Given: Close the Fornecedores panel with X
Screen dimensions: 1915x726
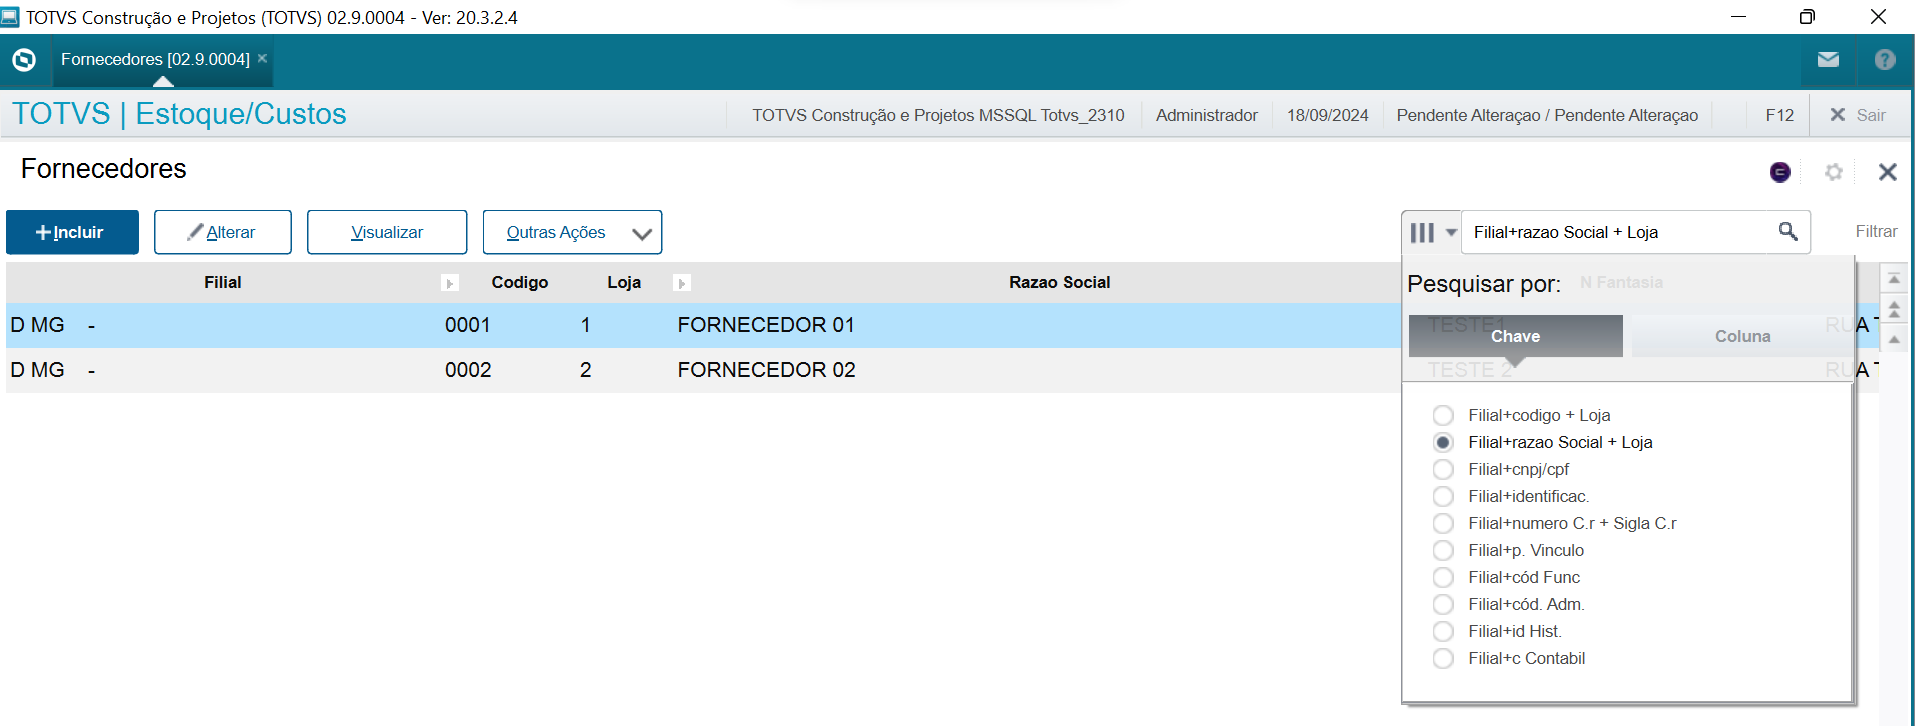Looking at the screenshot, I should pos(1887,172).
